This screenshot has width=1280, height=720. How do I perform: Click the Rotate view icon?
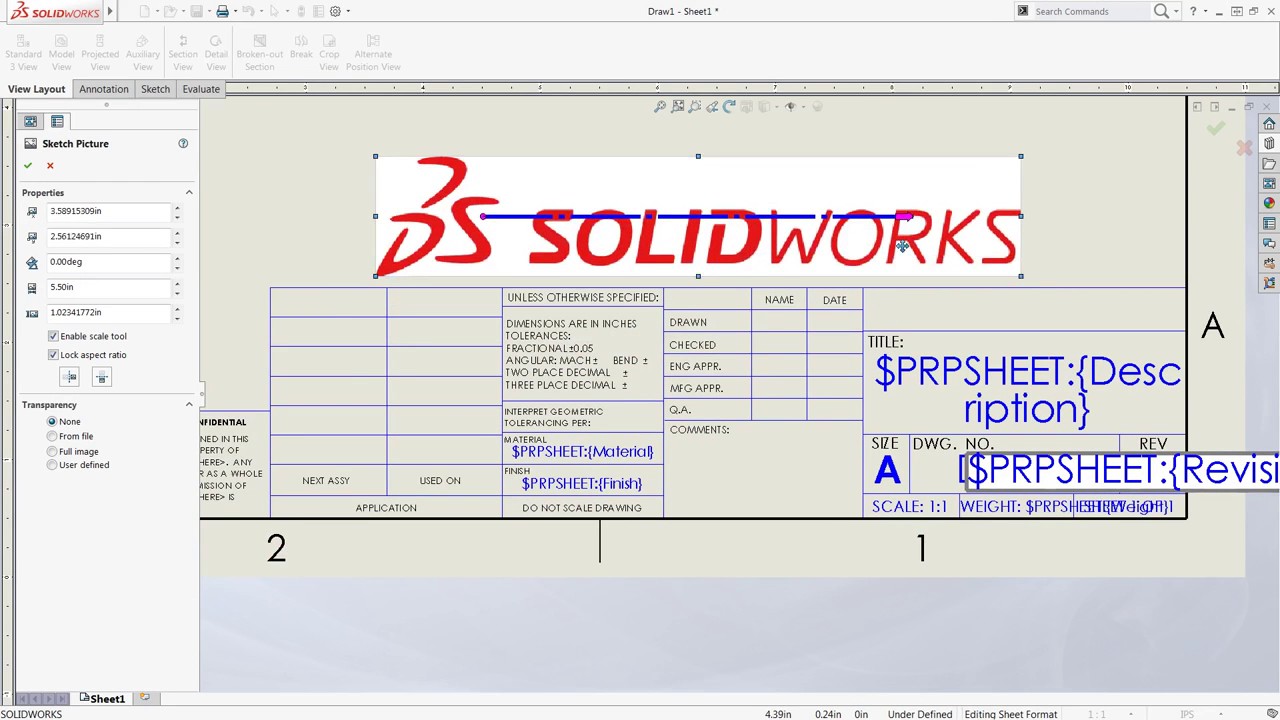pyautogui.click(x=728, y=107)
